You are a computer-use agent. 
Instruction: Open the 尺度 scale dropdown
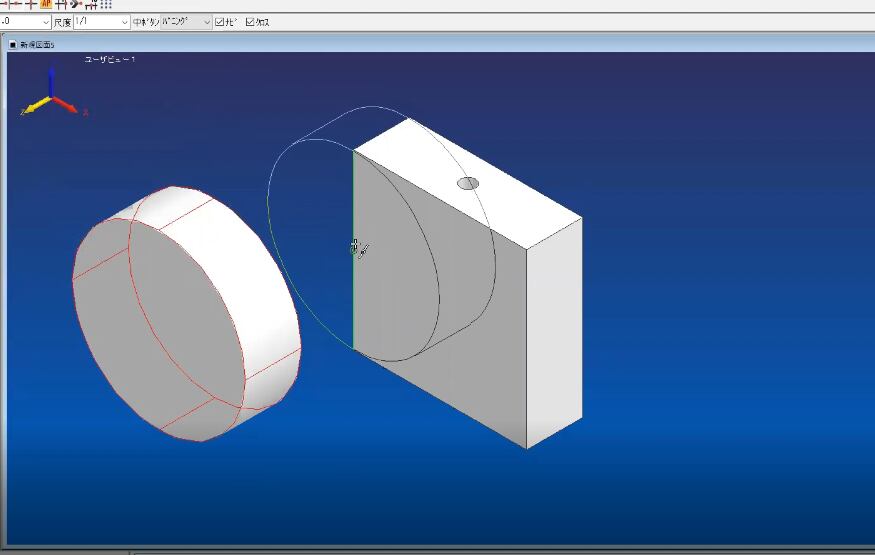click(x=124, y=22)
